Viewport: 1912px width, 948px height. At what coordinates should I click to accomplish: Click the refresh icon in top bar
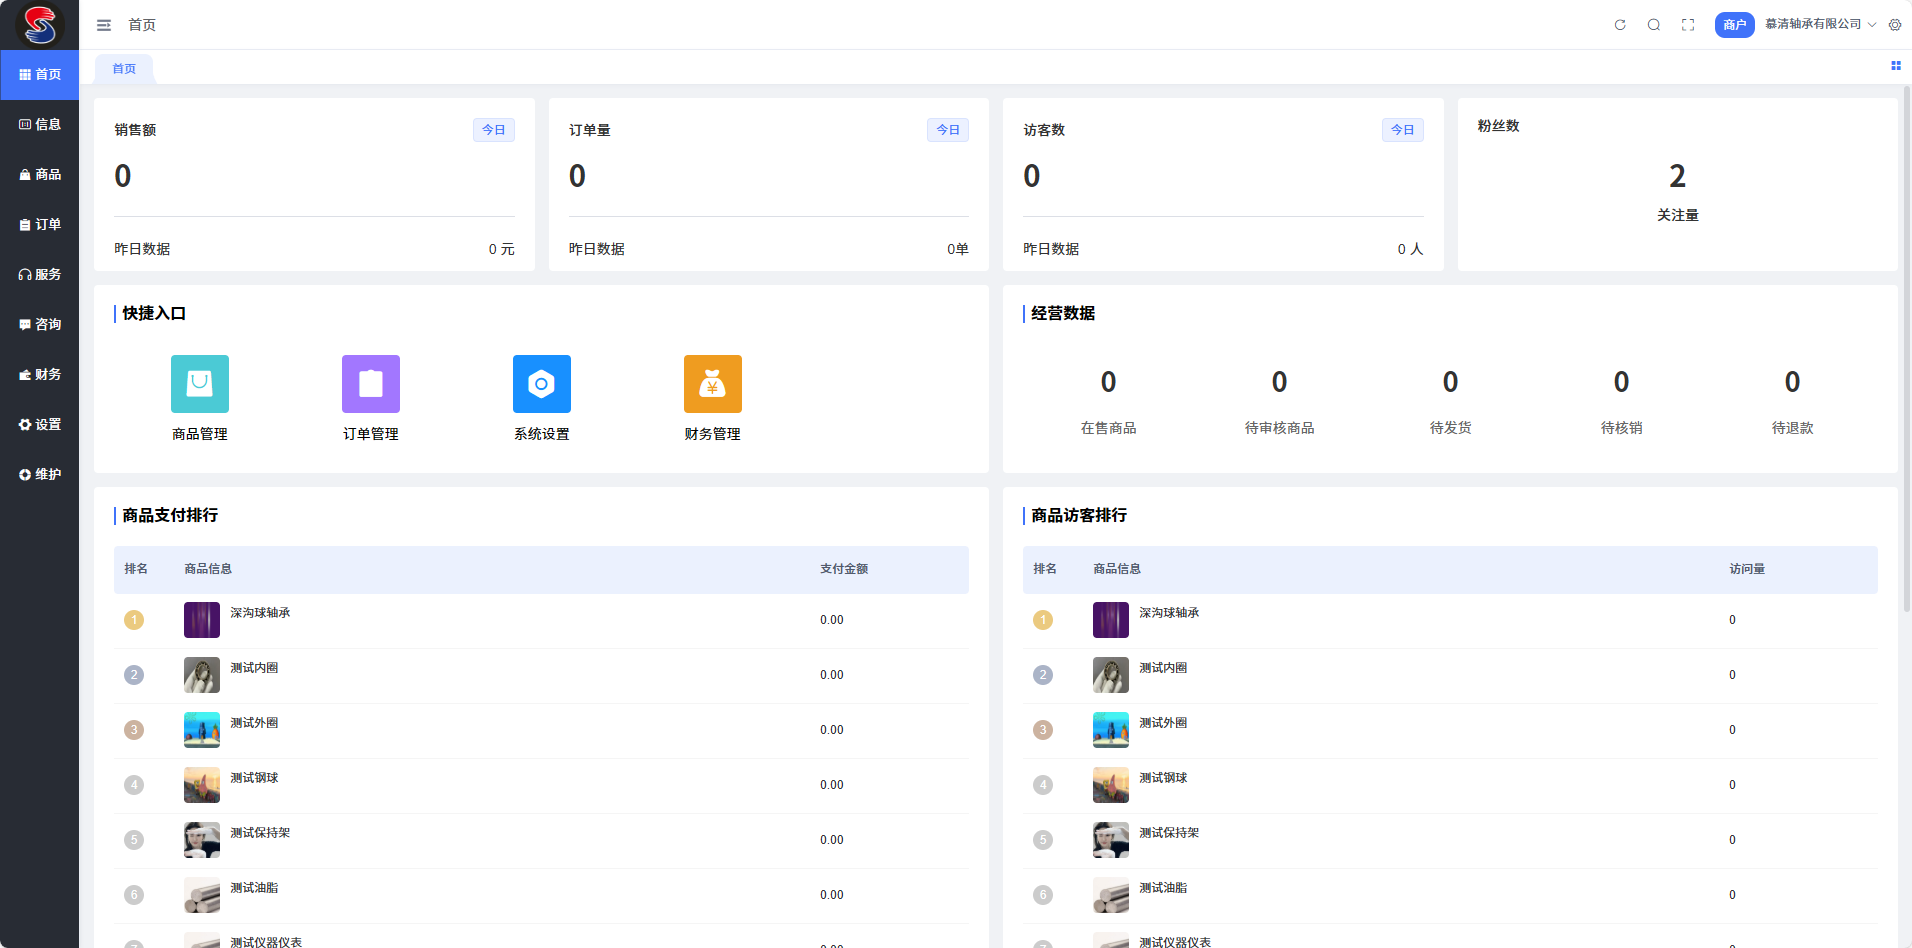coord(1620,25)
